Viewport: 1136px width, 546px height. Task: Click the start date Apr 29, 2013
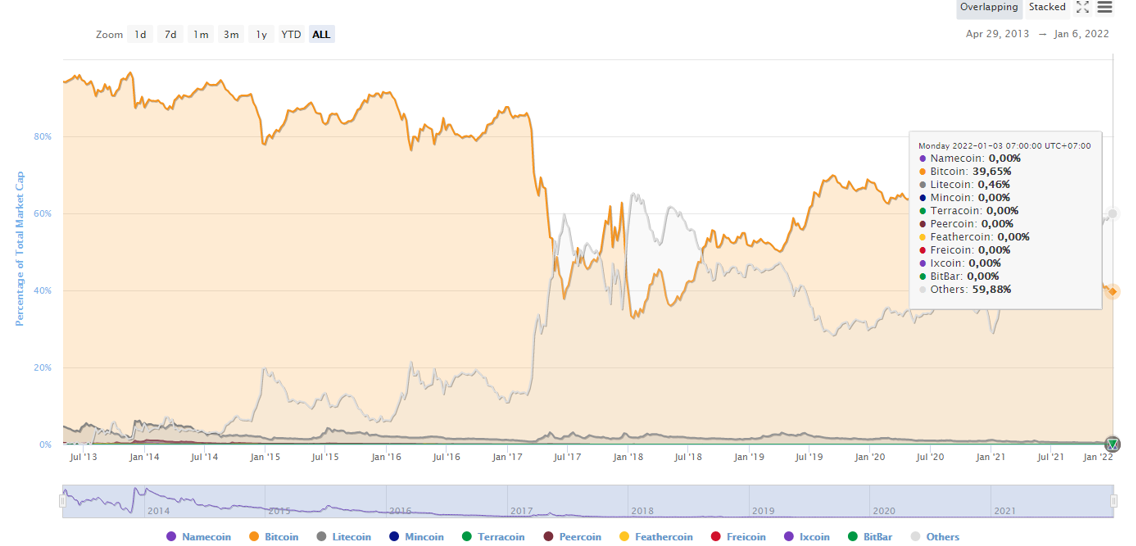tap(997, 34)
